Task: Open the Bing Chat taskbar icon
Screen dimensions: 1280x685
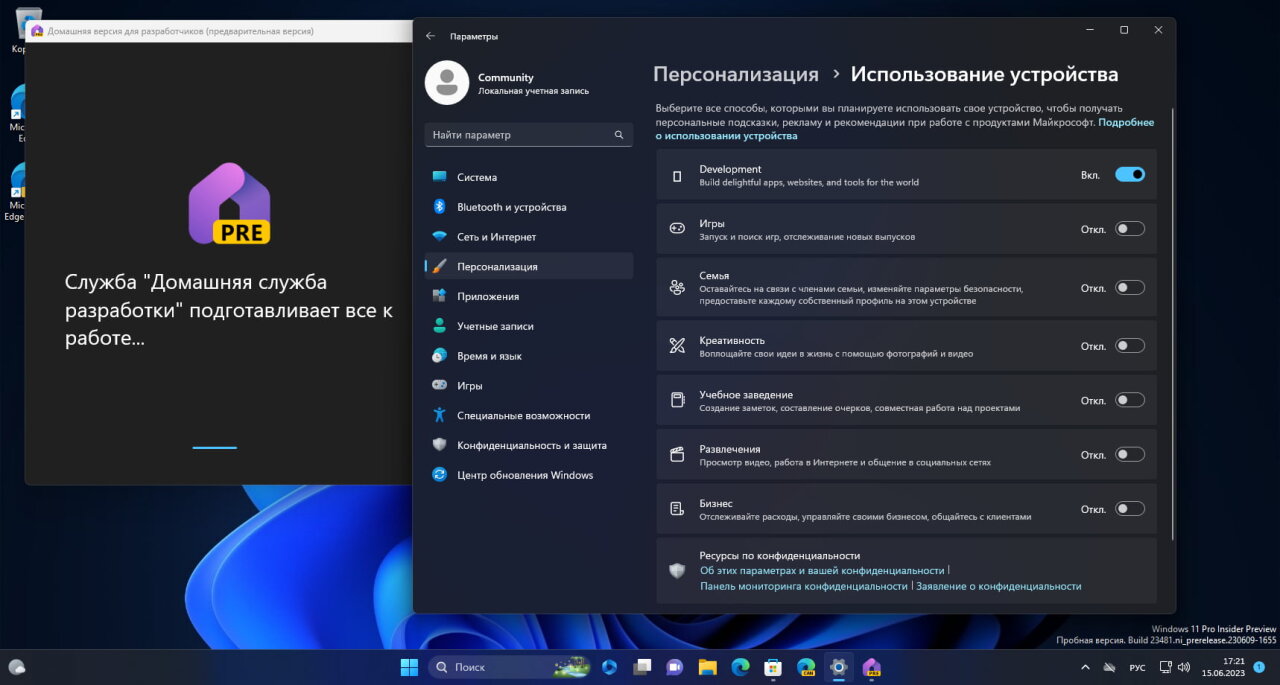Action: (x=609, y=667)
